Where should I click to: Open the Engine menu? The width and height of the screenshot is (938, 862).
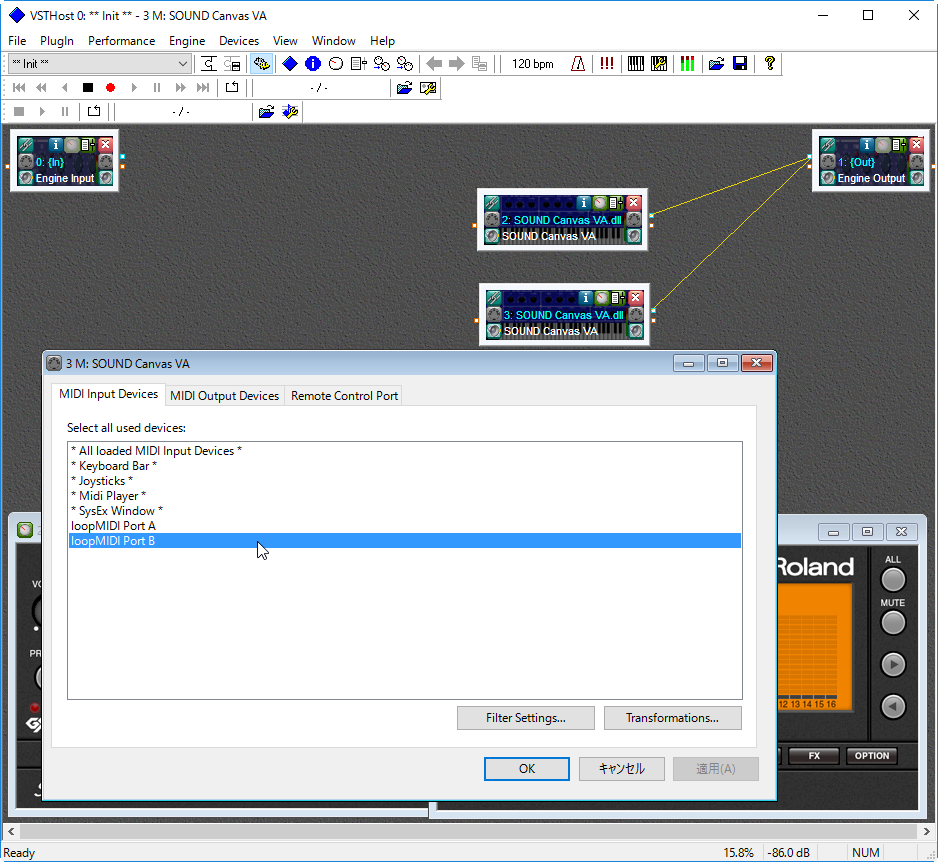[x=187, y=41]
